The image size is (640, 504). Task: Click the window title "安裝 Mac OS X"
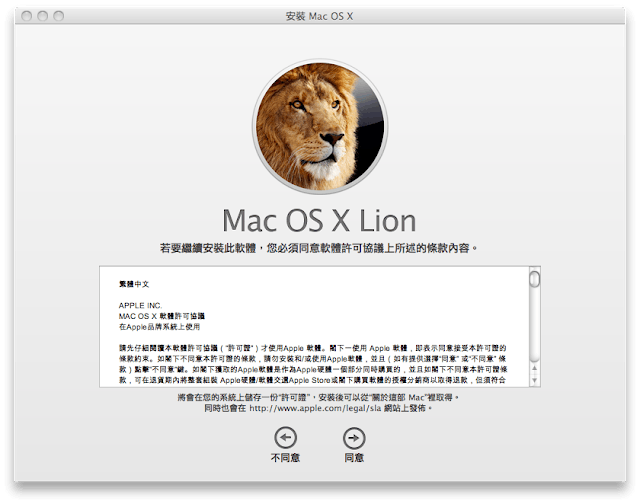coord(319,16)
